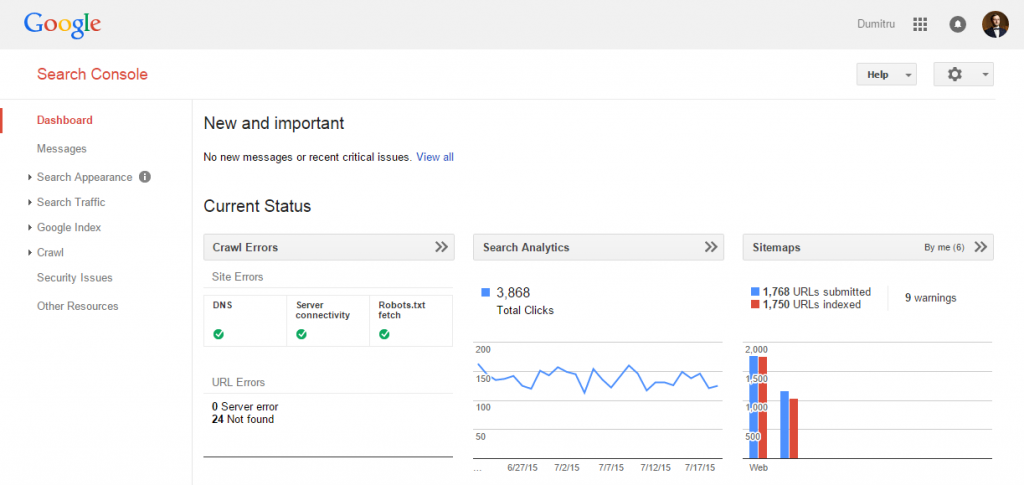1024x485 pixels.
Task: Click the View all link
Action: point(435,157)
